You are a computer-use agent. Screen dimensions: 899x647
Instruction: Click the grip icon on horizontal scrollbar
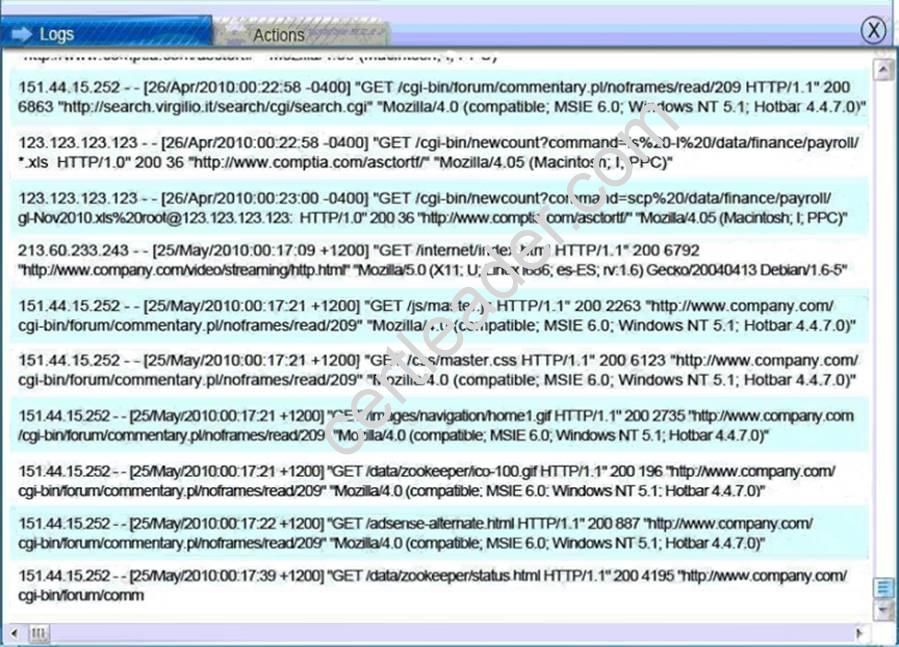37,634
